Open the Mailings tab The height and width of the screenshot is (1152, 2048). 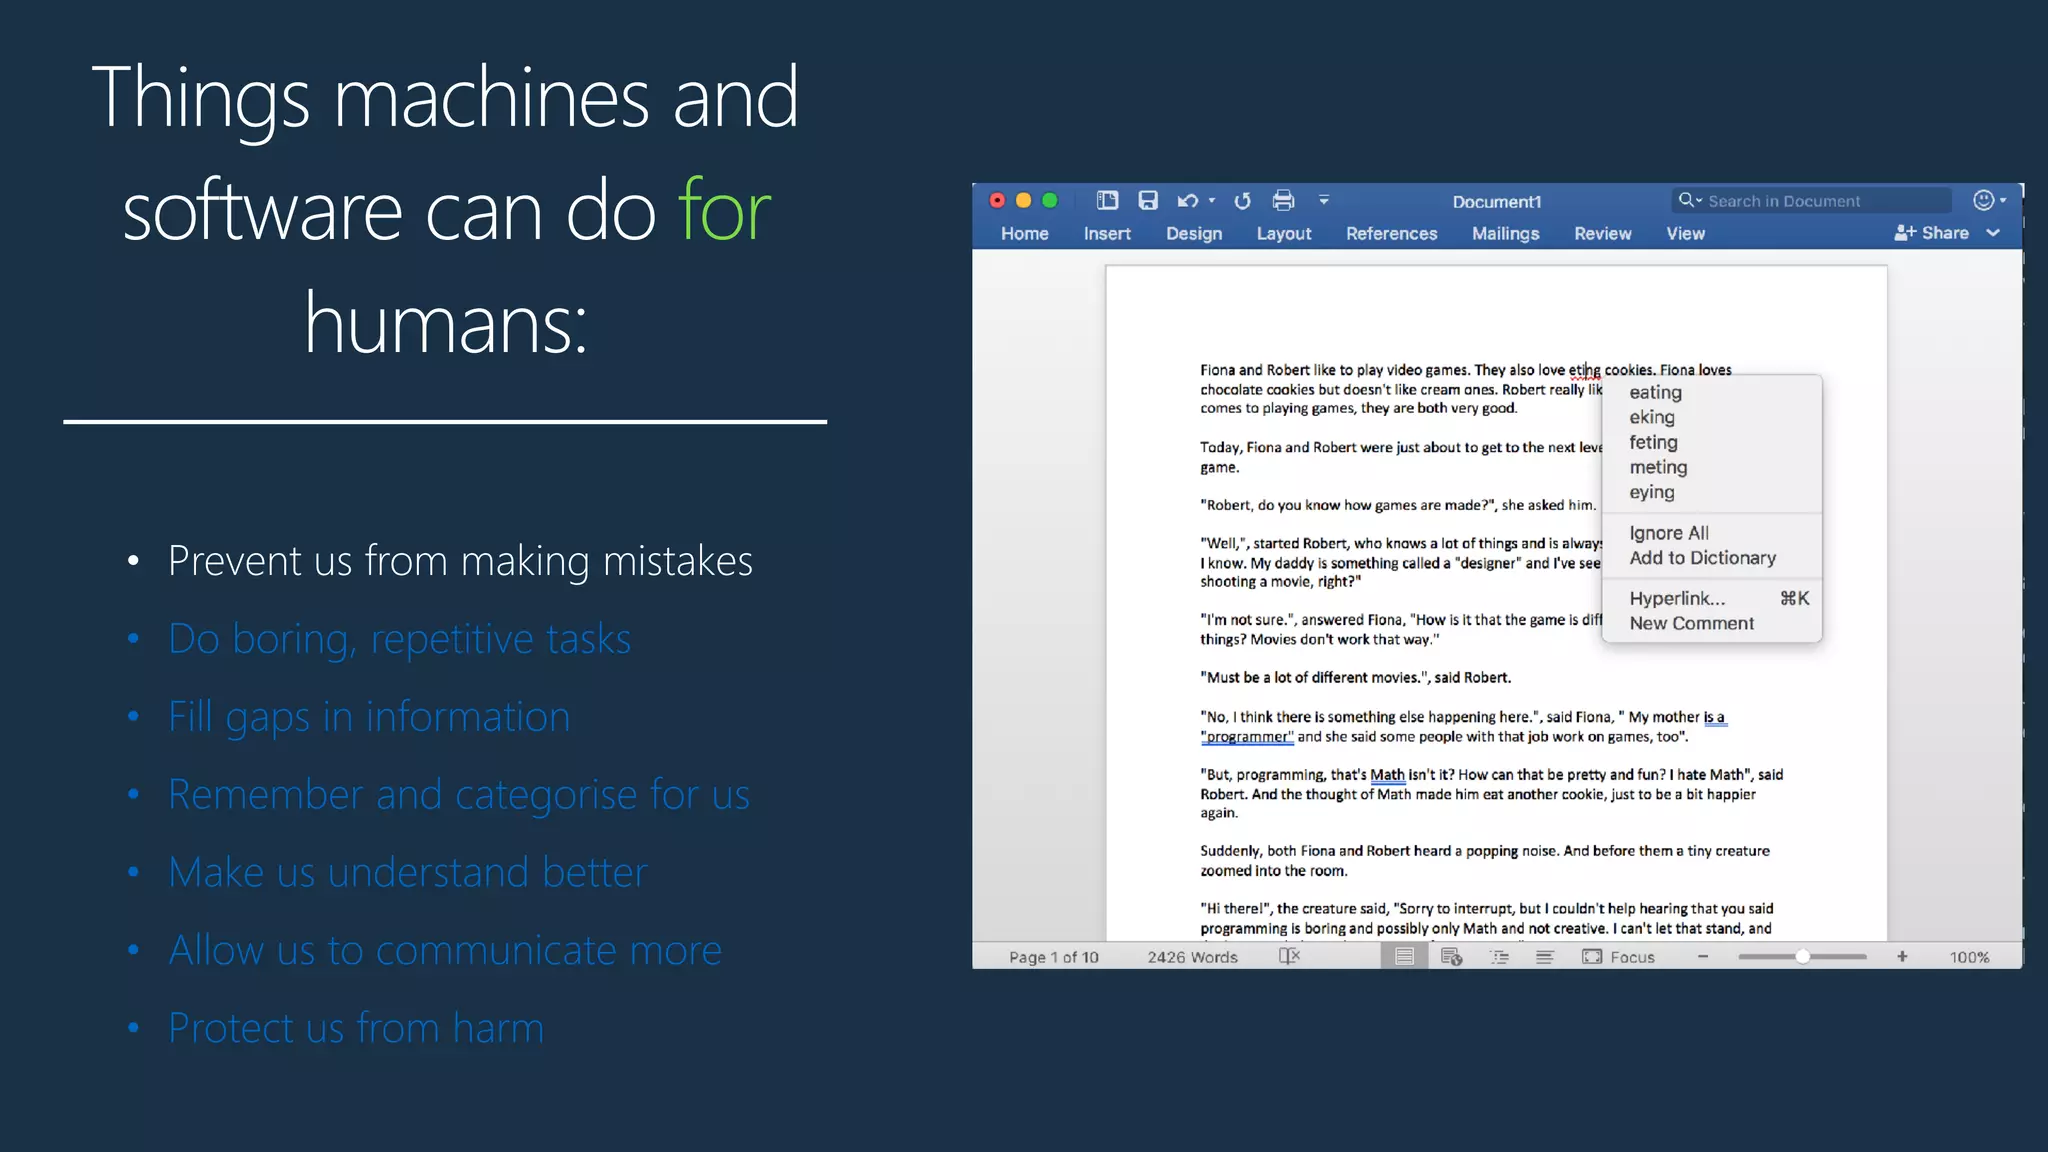coord(1505,233)
